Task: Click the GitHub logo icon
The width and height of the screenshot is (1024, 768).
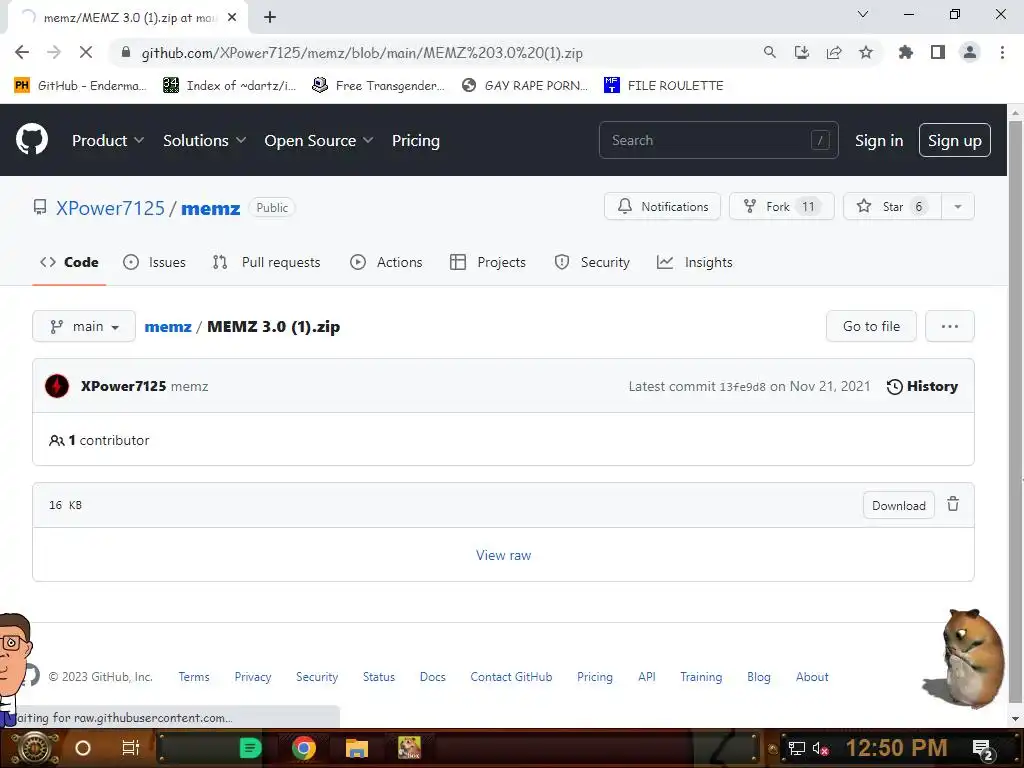Action: pos(32,140)
